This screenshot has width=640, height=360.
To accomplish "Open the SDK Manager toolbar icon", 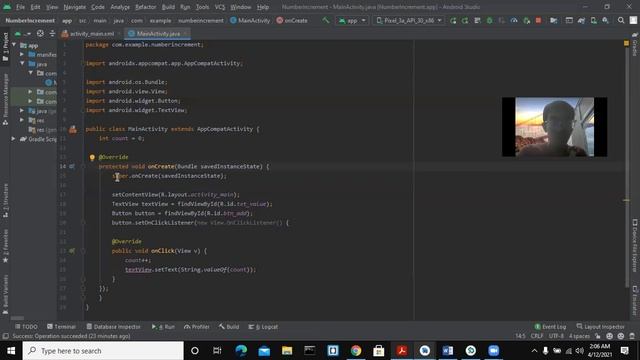I will pos(605,20).
